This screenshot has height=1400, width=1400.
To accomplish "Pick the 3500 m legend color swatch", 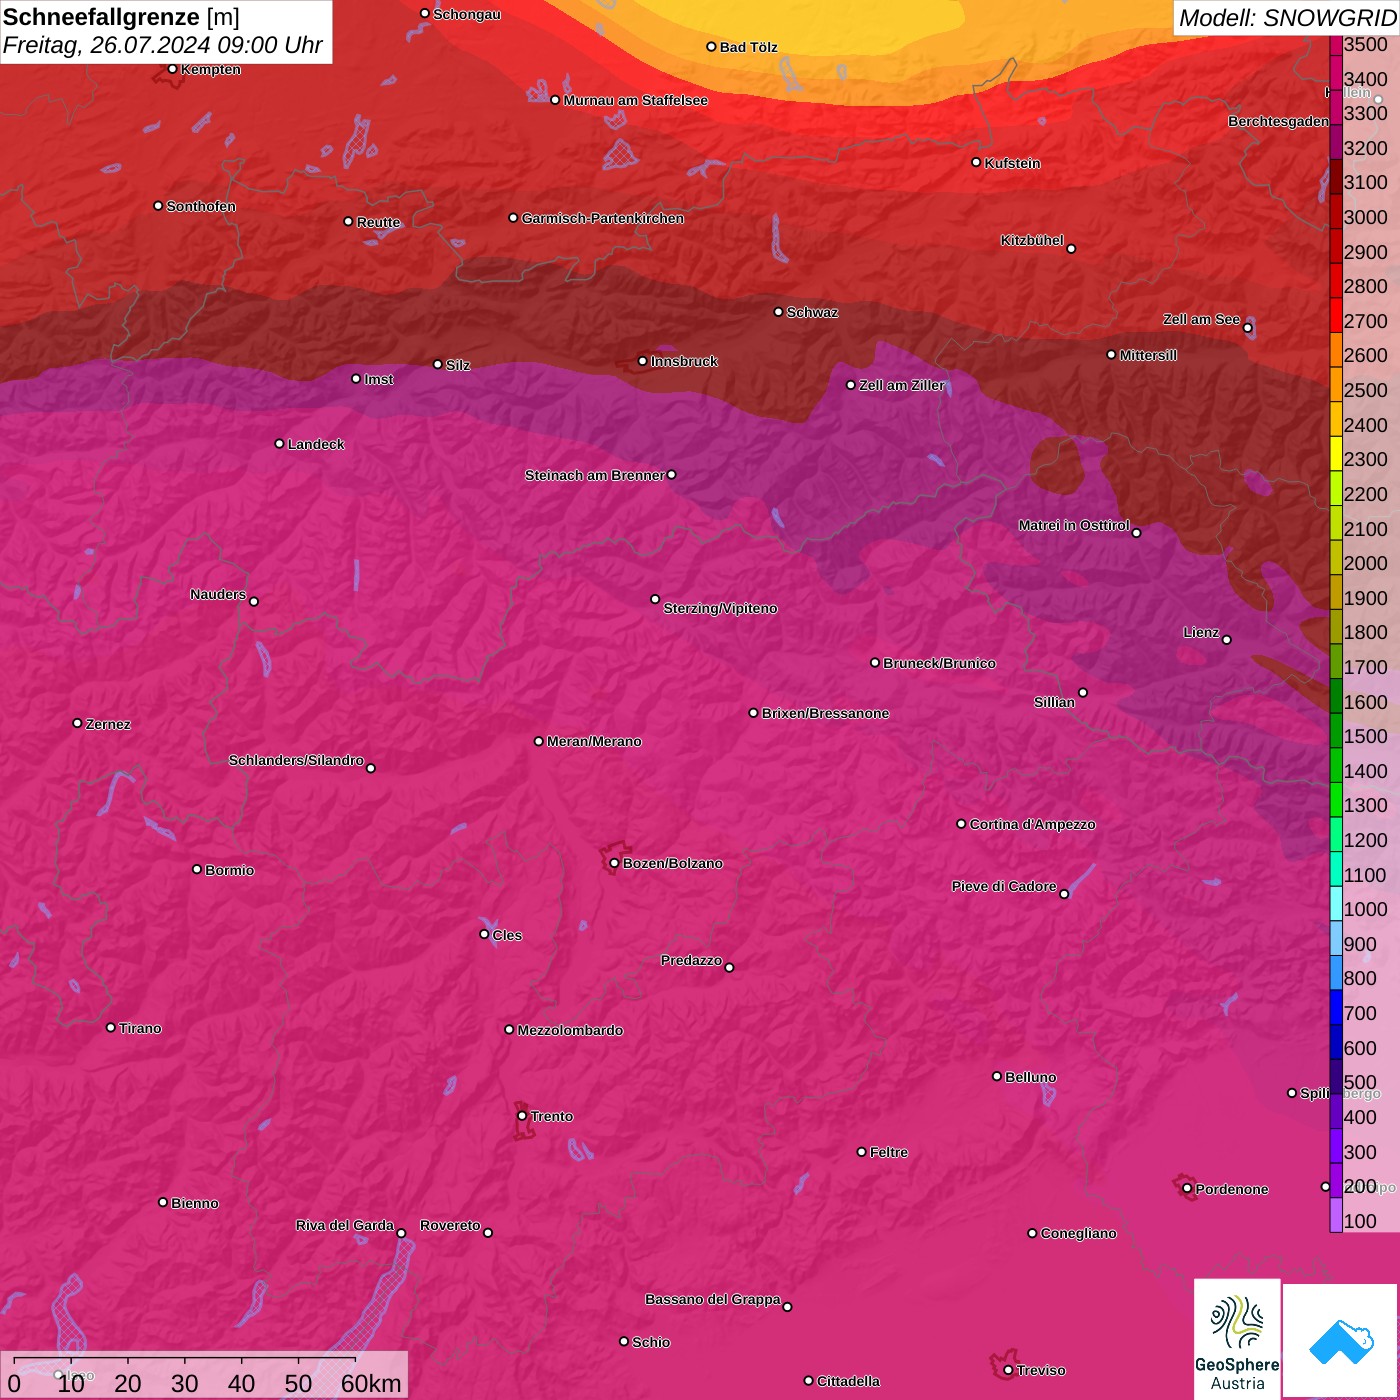I will [1335, 45].
